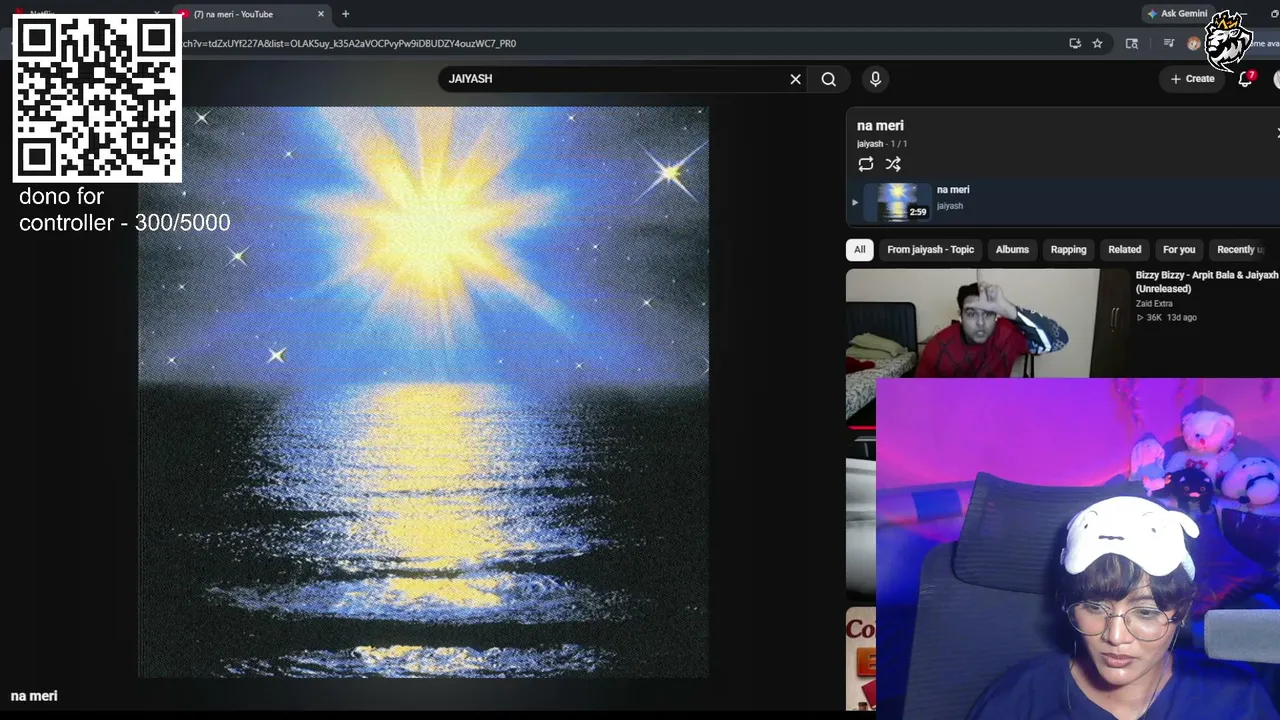Click the install app icon in address bar
This screenshot has height=720, width=1280.
point(1075,44)
